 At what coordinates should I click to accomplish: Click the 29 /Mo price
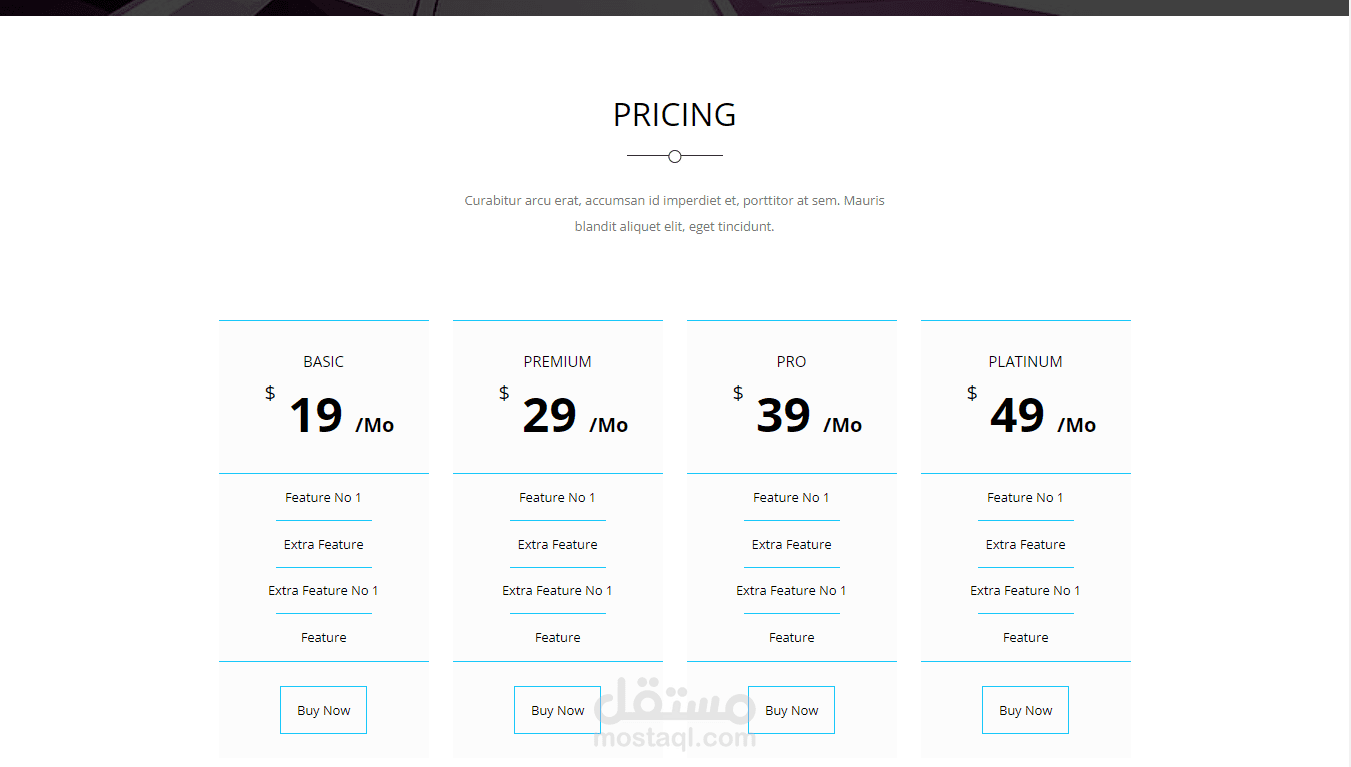pyautogui.click(x=575, y=416)
